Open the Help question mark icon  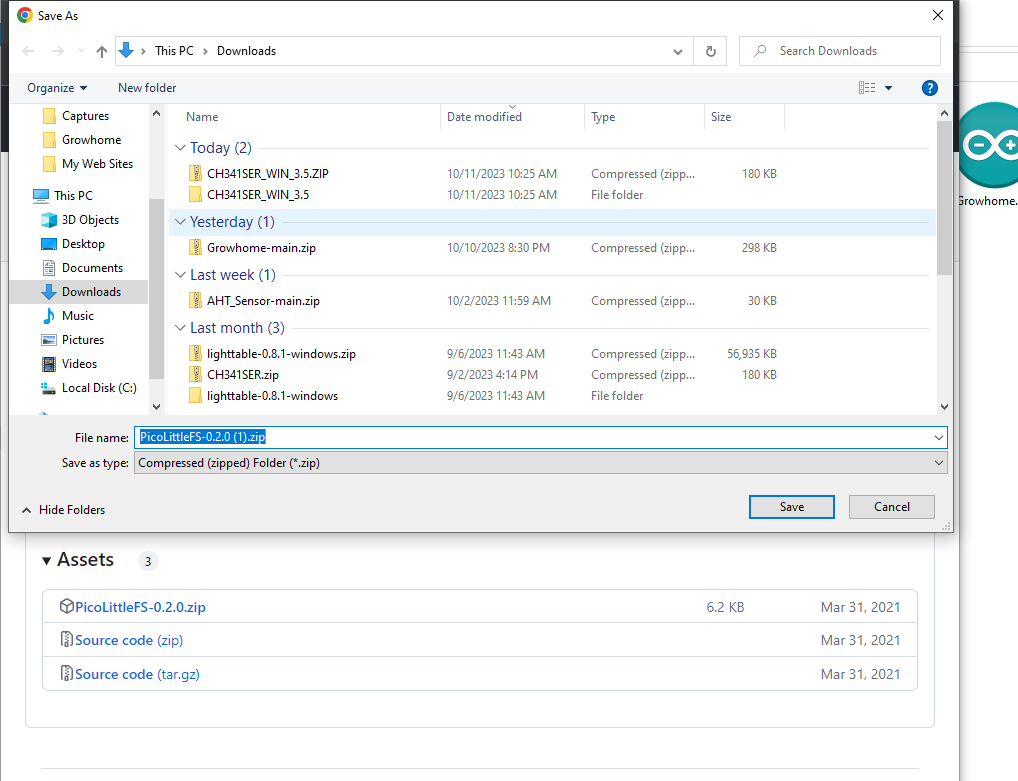pyautogui.click(x=929, y=88)
